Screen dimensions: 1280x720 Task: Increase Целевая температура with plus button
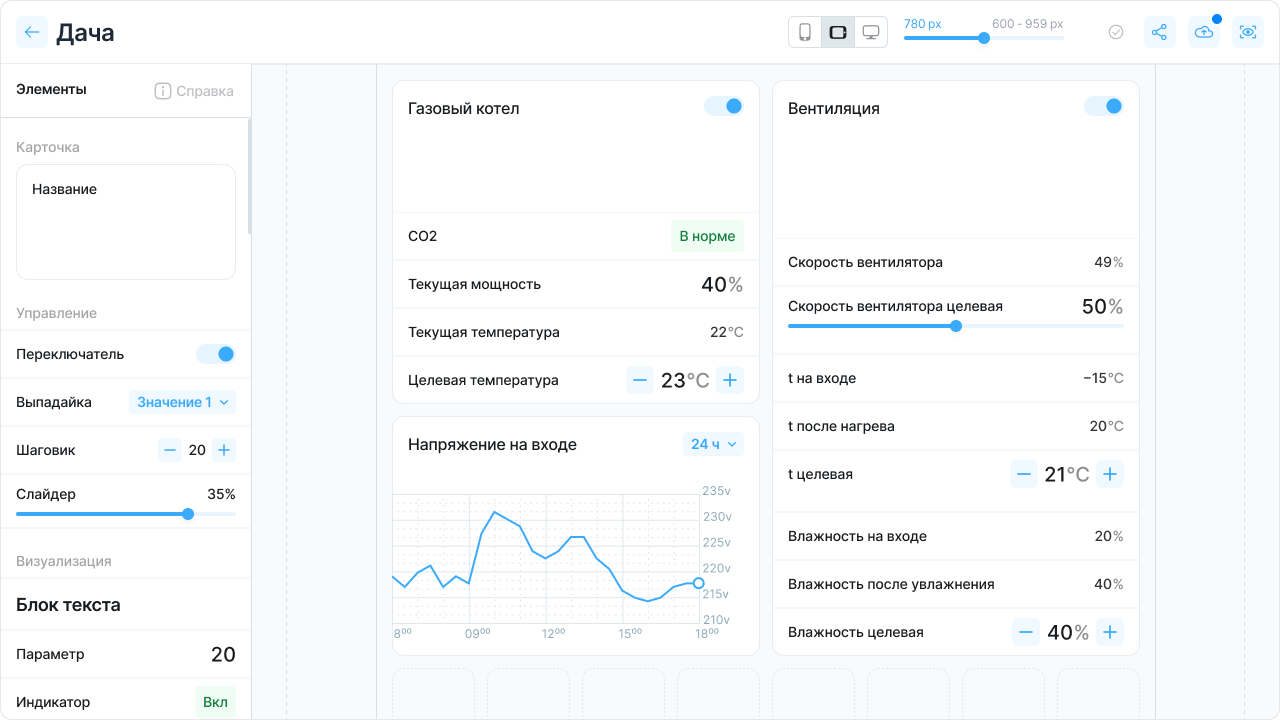pos(730,380)
